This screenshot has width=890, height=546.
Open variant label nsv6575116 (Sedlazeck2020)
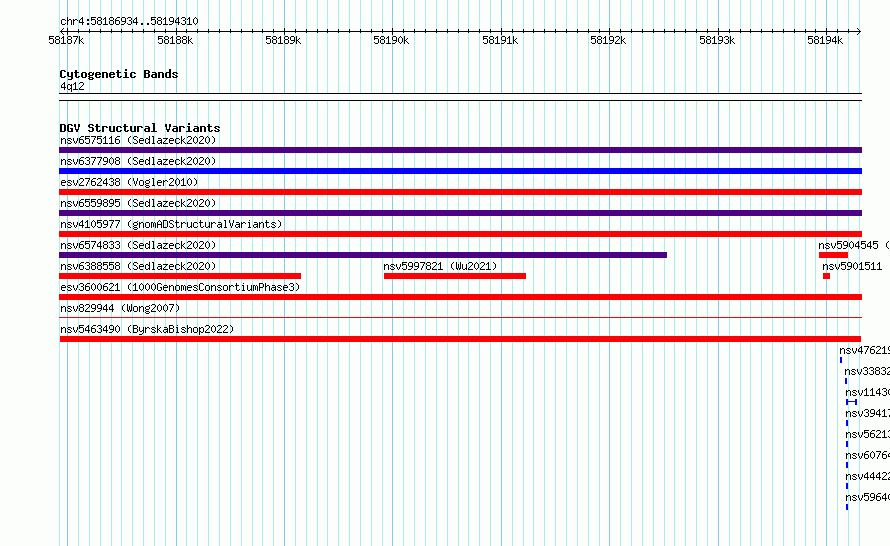138,140
